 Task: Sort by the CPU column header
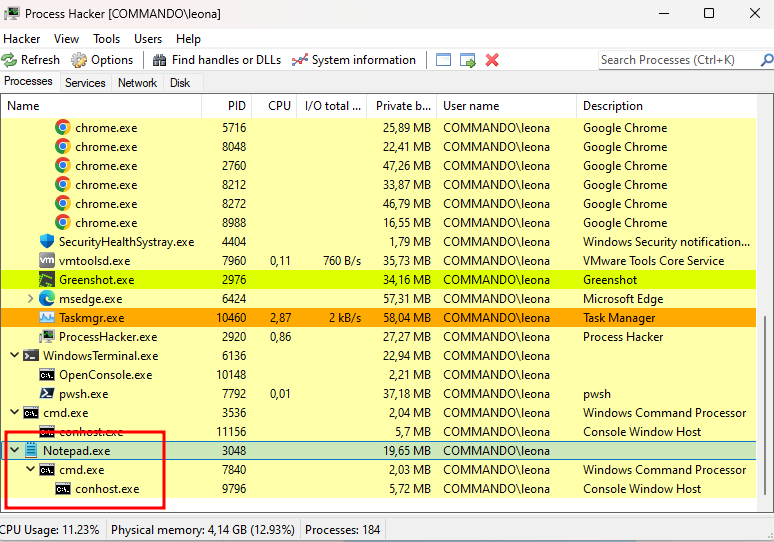click(x=279, y=106)
